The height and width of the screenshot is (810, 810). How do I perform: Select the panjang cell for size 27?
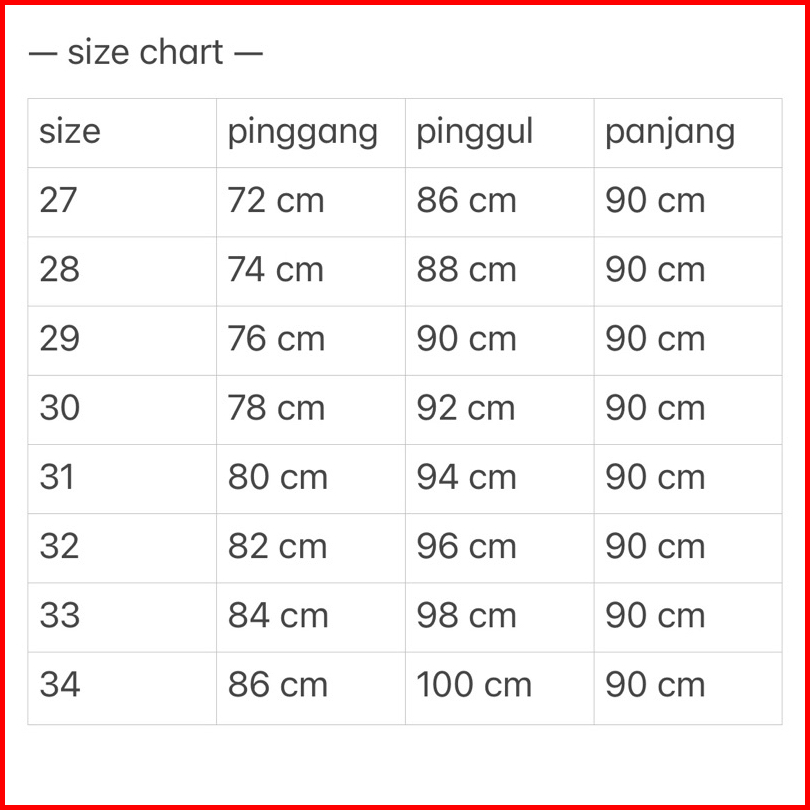(x=655, y=201)
